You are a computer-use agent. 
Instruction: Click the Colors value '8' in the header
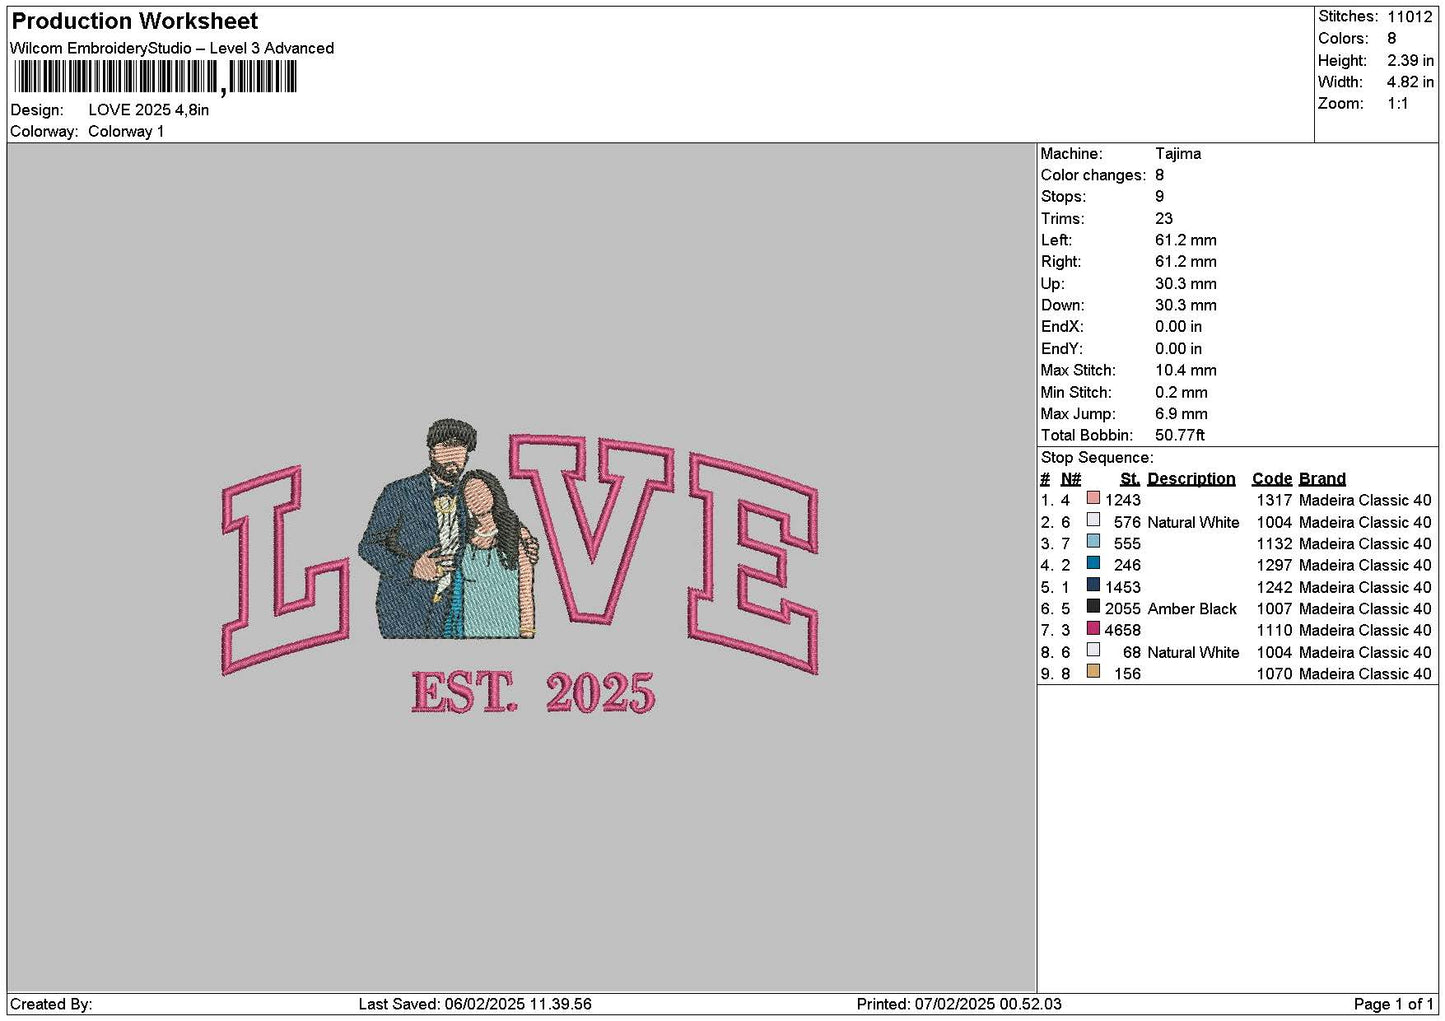[1391, 38]
